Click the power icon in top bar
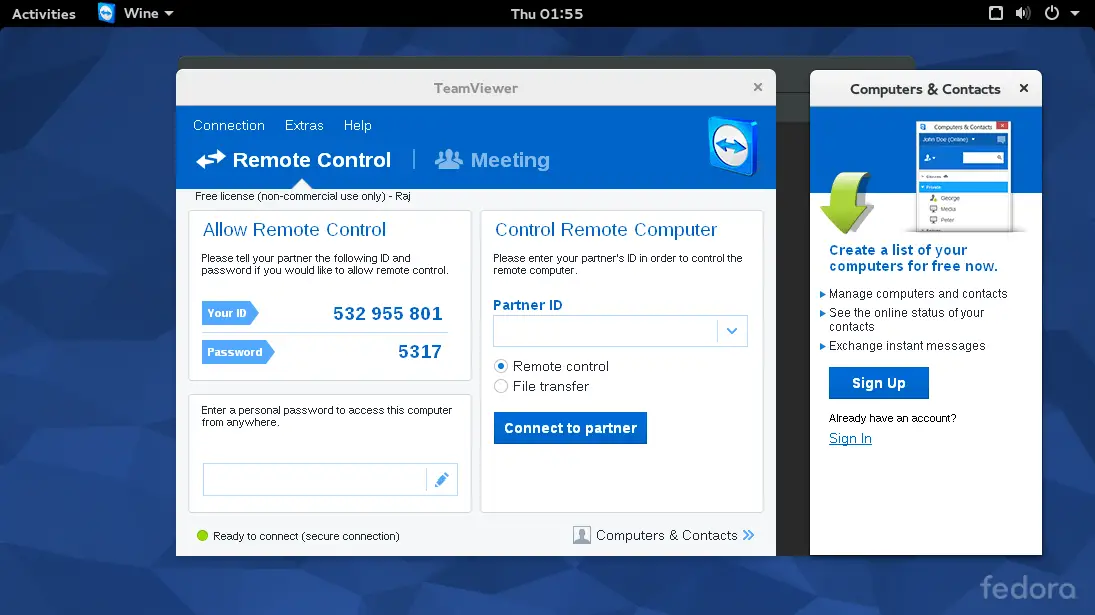This screenshot has height=615, width=1095. [1052, 13]
